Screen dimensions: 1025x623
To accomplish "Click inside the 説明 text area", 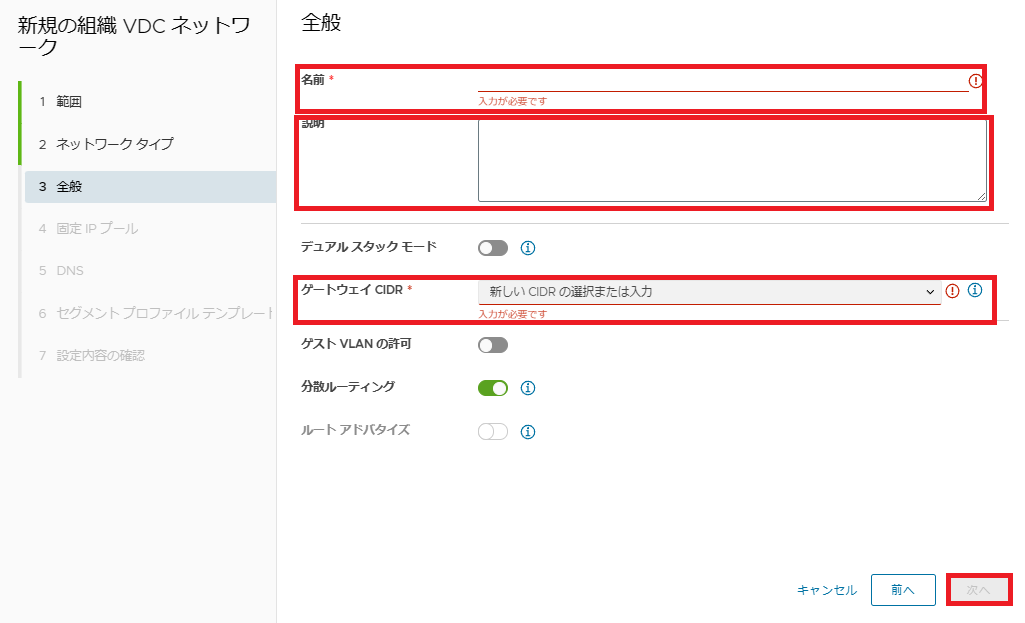I will coord(732,161).
